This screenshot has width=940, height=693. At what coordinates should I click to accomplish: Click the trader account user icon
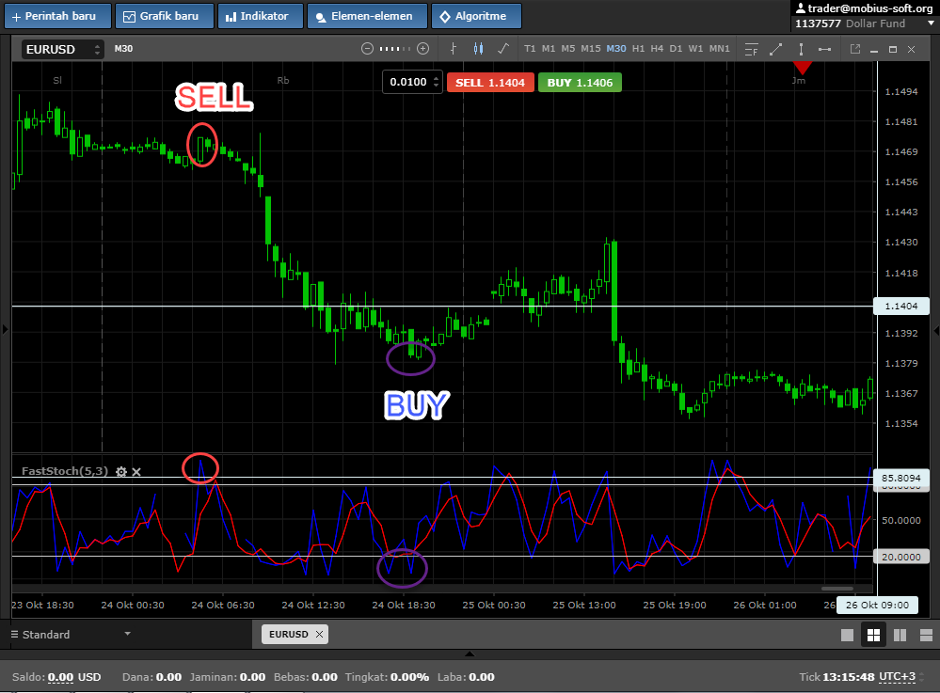[800, 8]
